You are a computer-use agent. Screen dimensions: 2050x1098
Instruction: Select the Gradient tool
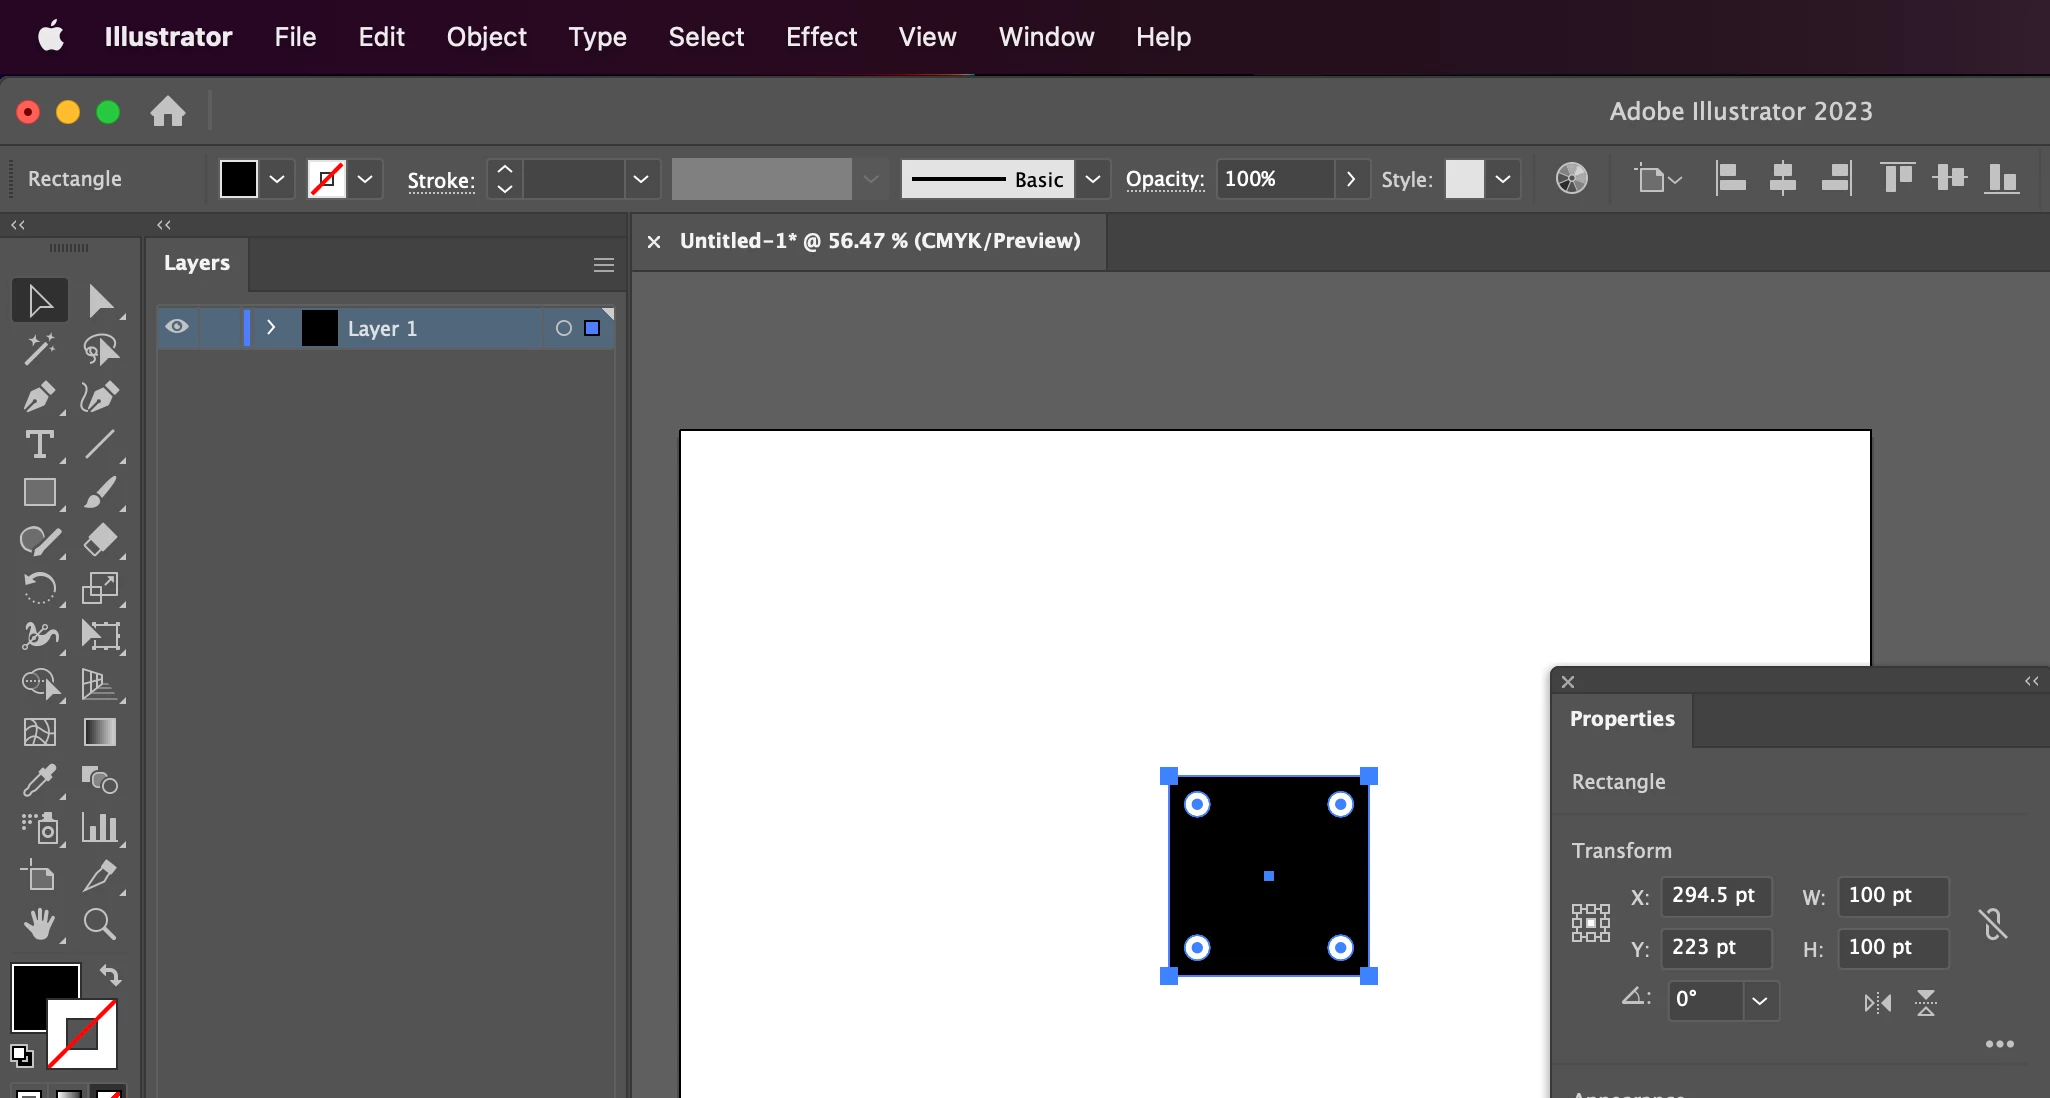click(x=99, y=733)
